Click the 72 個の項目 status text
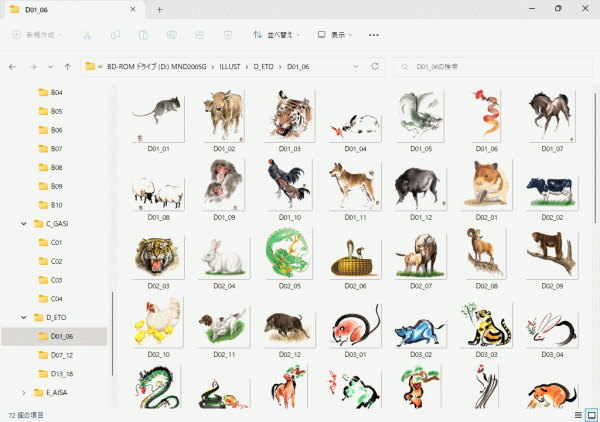Screen dimensions: 600x422 pos(26,415)
